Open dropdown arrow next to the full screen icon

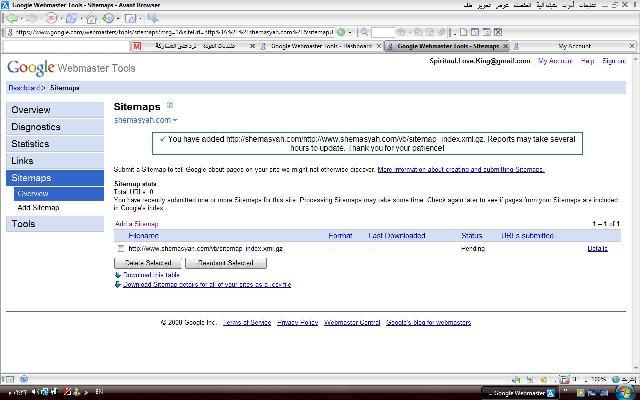[140, 19]
